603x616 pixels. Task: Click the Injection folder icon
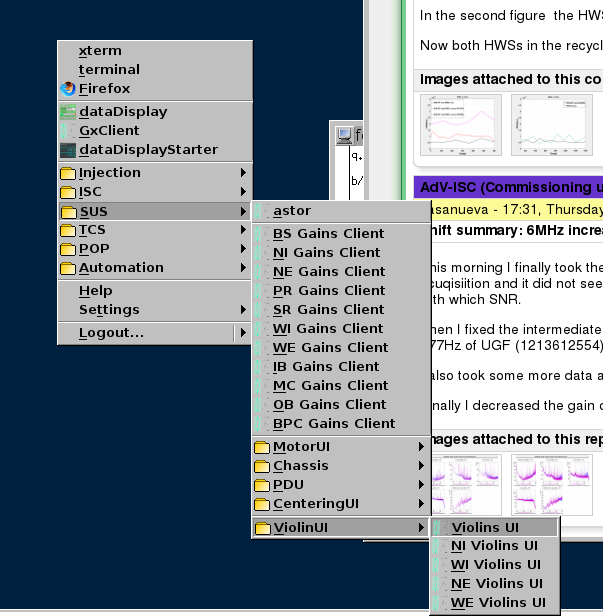click(68, 173)
